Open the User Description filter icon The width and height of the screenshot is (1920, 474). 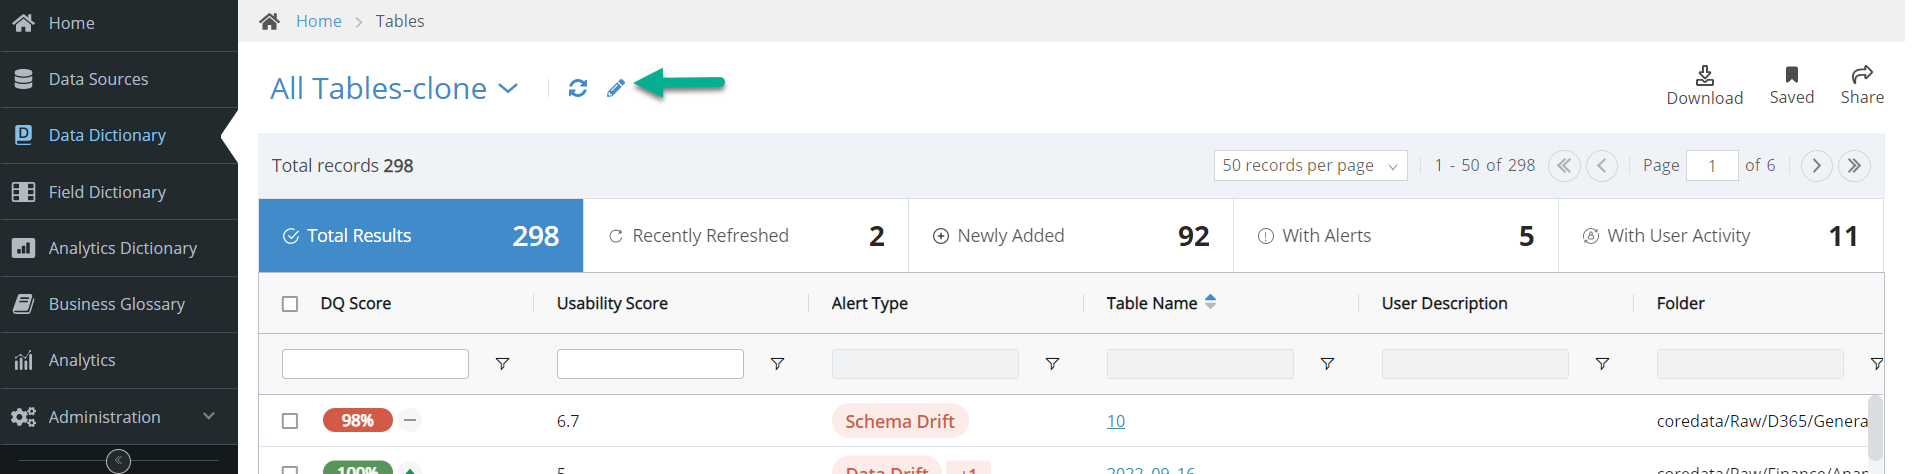pos(1602,364)
